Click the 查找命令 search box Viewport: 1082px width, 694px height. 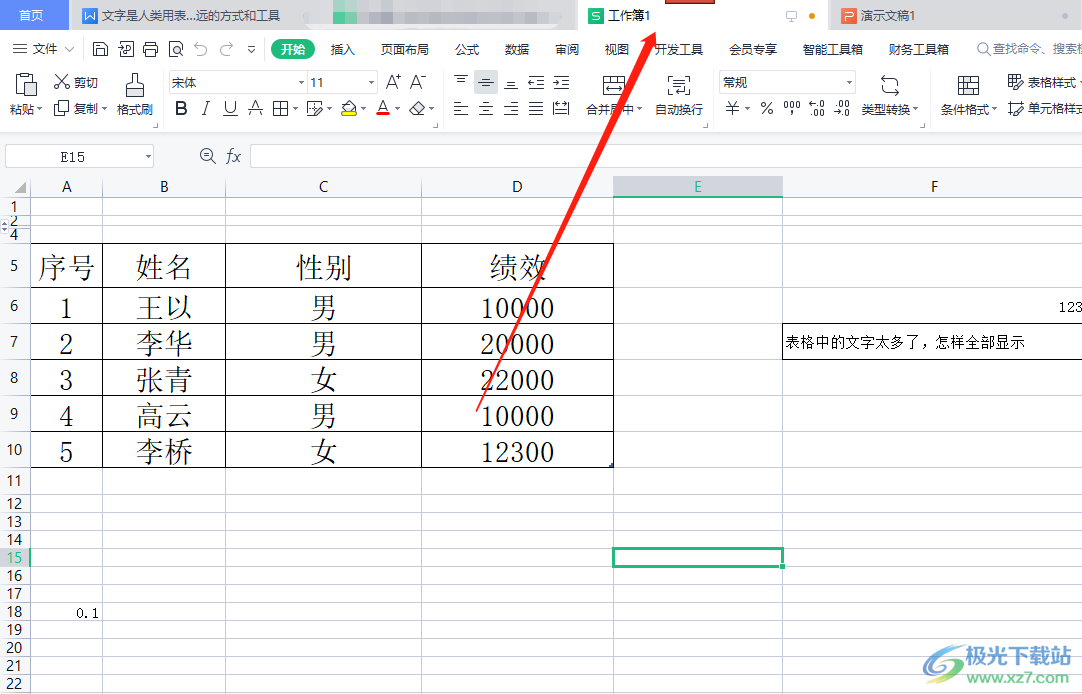coord(1030,49)
